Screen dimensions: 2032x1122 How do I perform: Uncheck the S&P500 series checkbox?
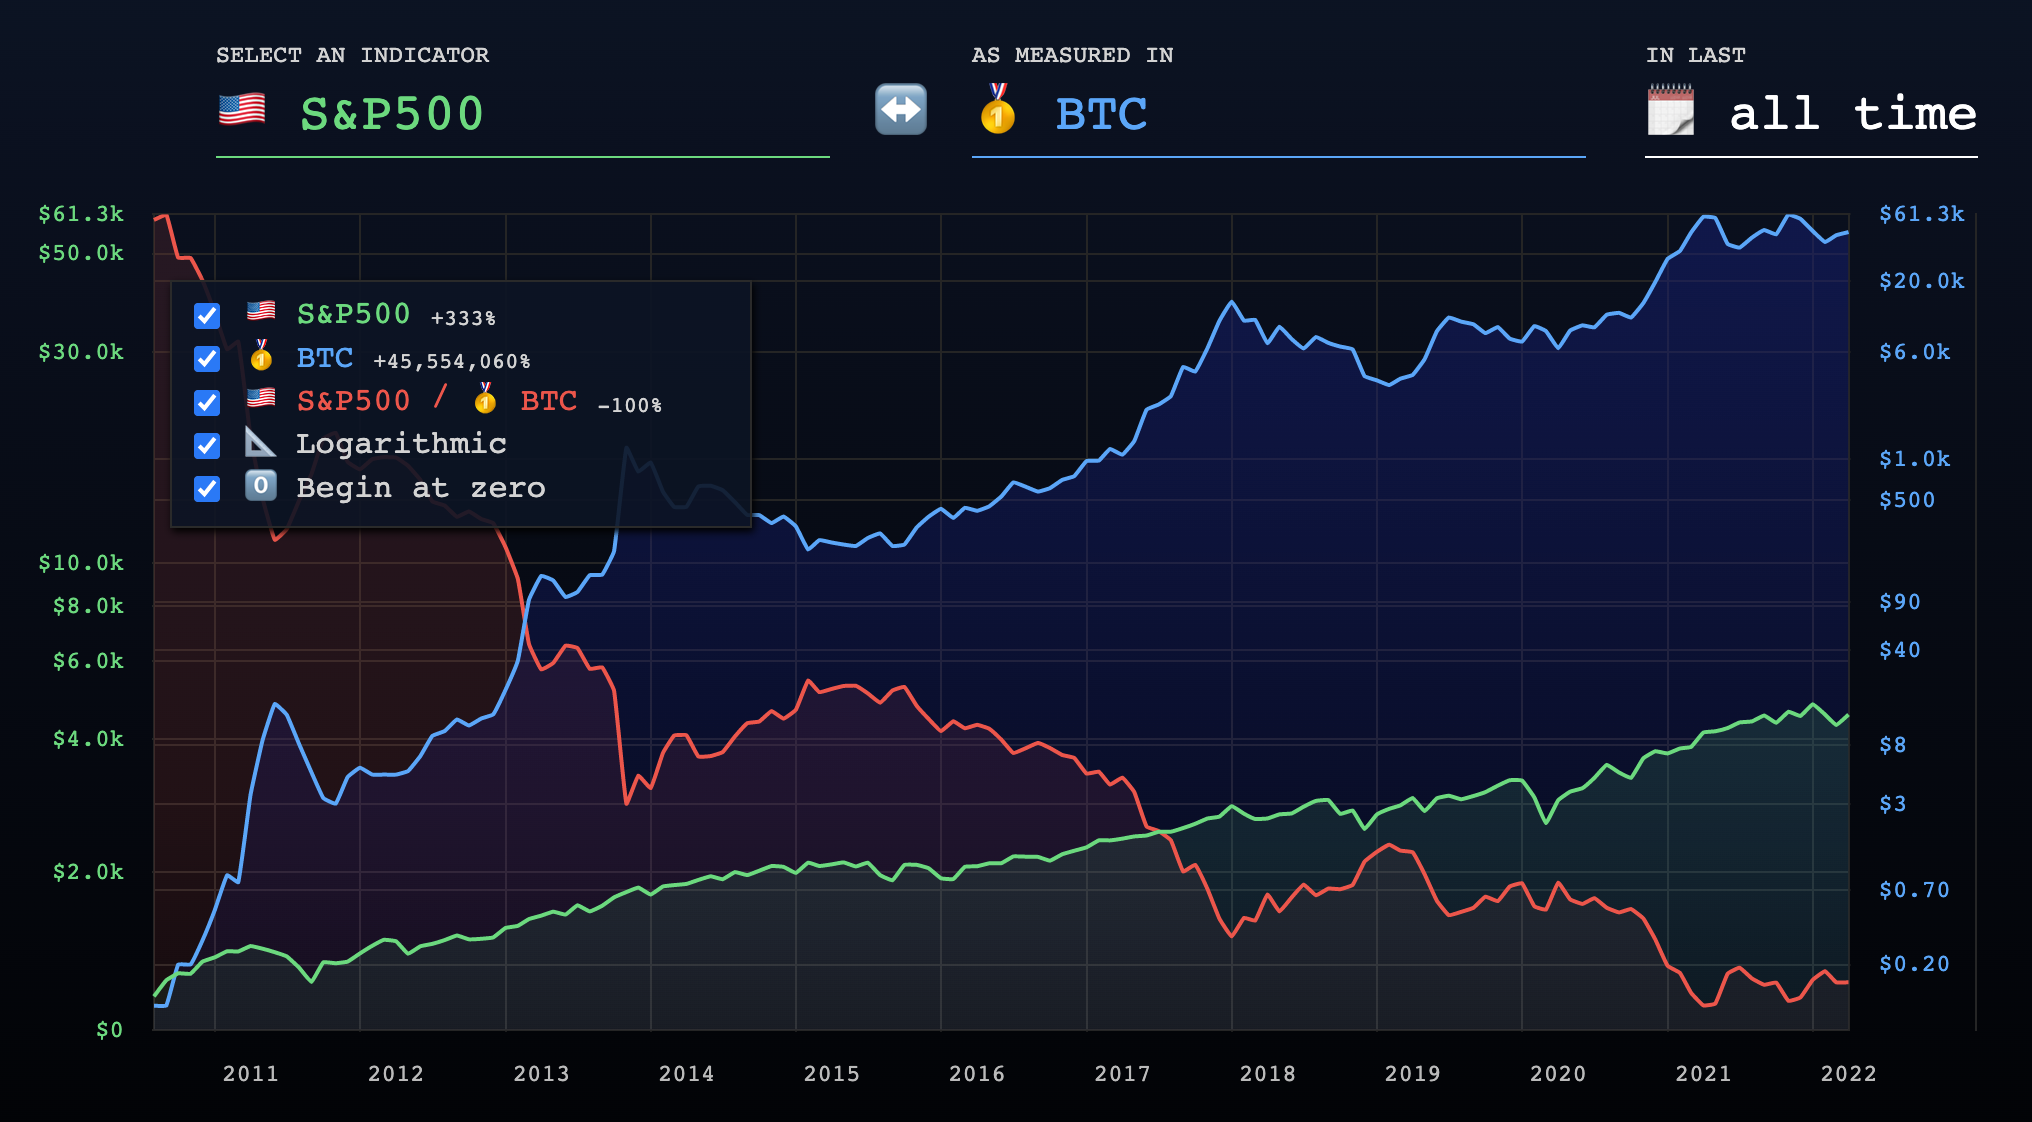coord(207,316)
